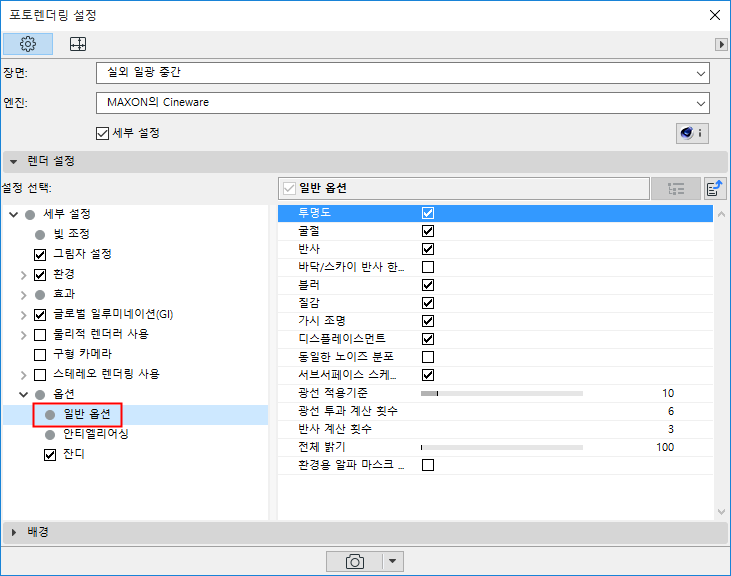Close the 포토렌더링 설정 dialog
Viewport: 731px width, 576px height.
click(x=715, y=15)
